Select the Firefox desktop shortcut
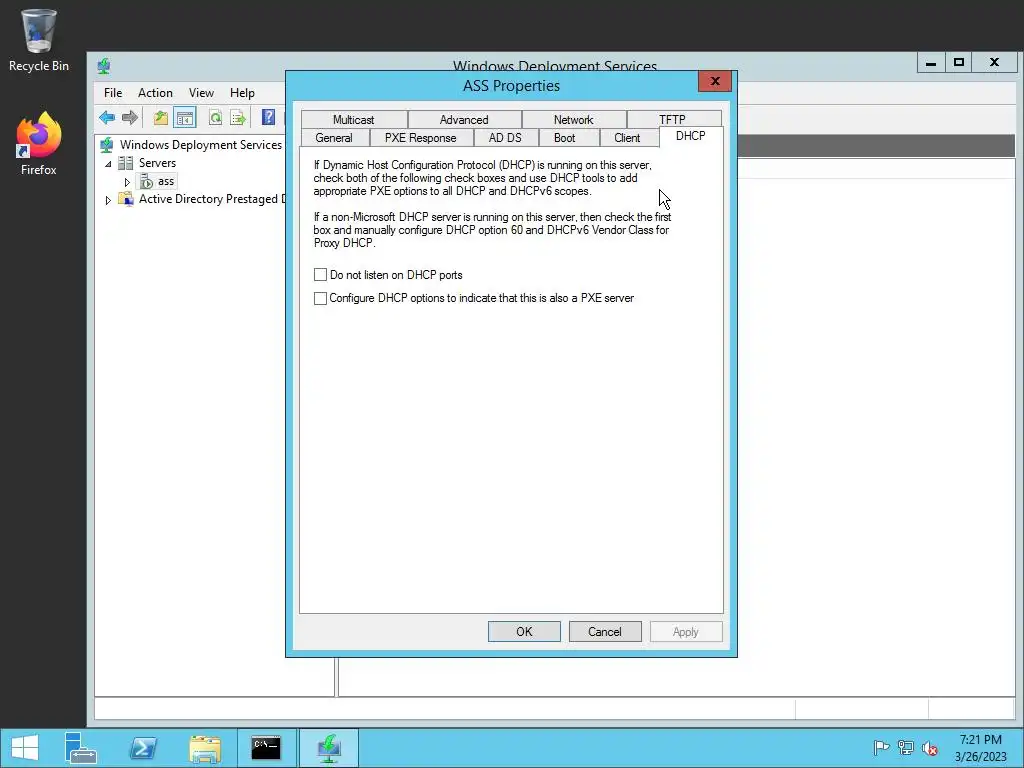 coord(39,144)
